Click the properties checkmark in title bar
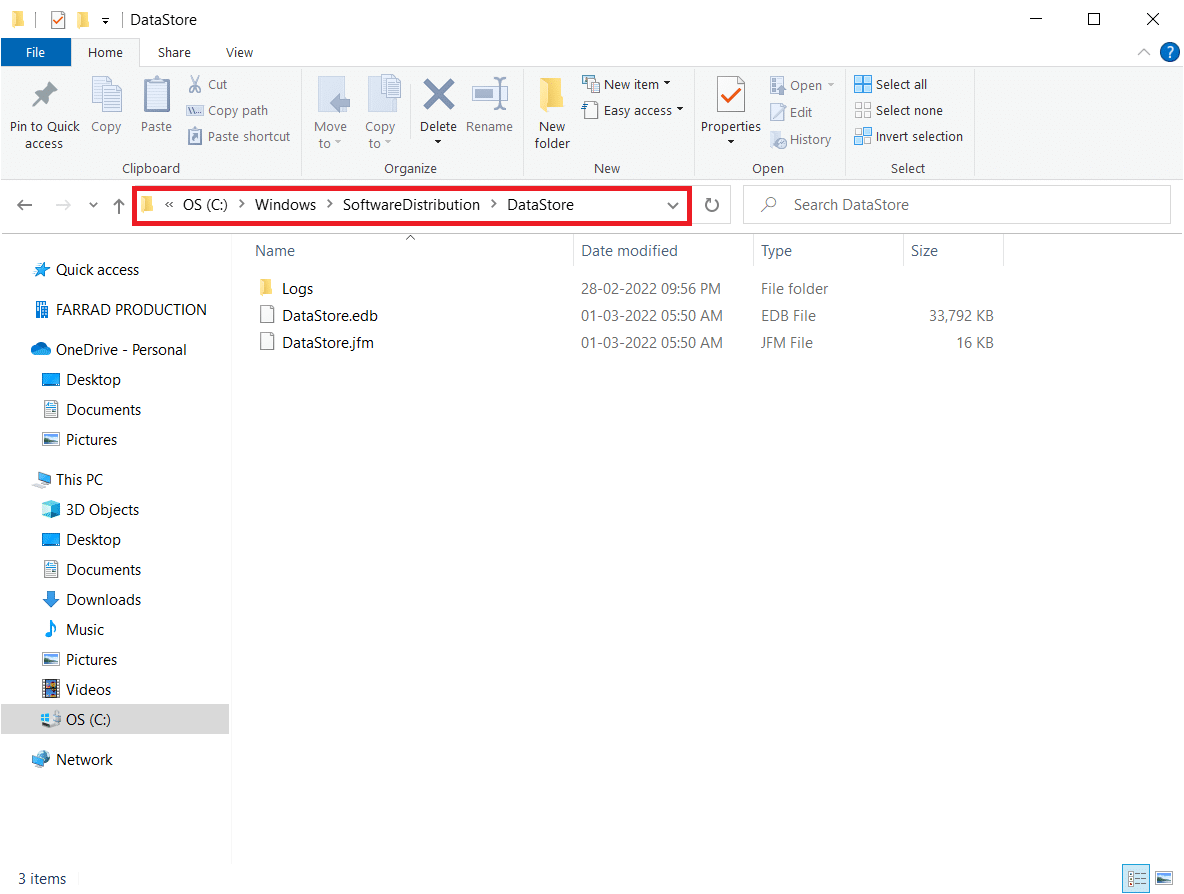1184x894 pixels. 58,20
